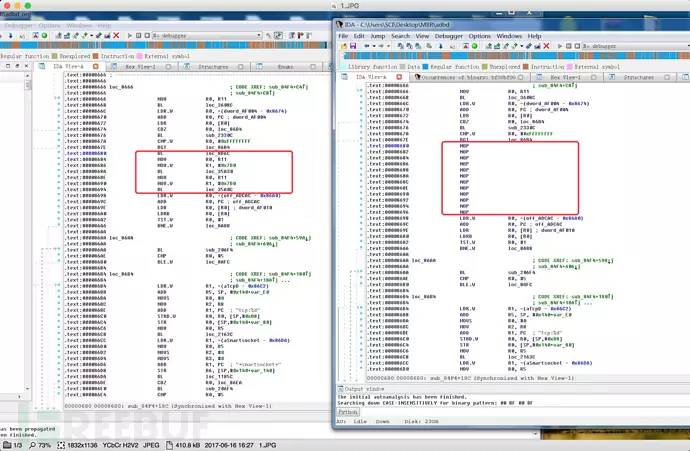Click the 1832x1136 dimensions icon in viewer status bar

pyautogui.click(x=61, y=445)
